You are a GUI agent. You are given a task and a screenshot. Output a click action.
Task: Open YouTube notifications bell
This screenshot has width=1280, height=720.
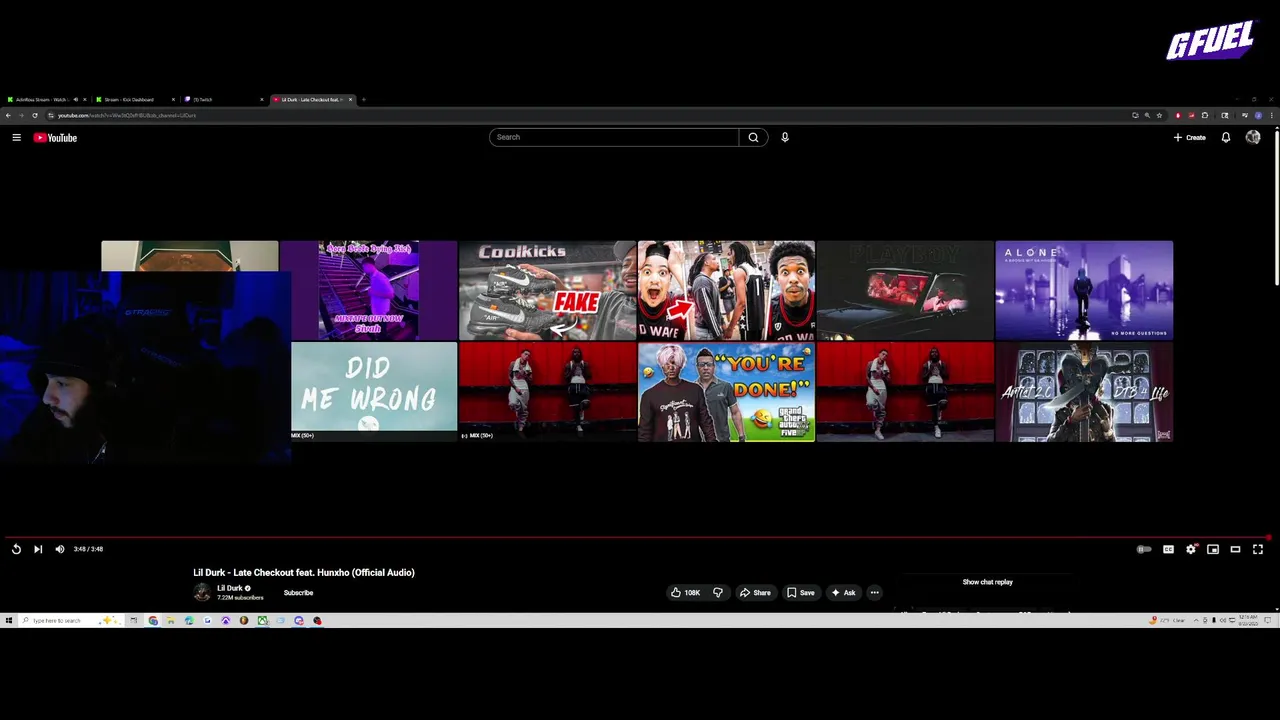1226,138
